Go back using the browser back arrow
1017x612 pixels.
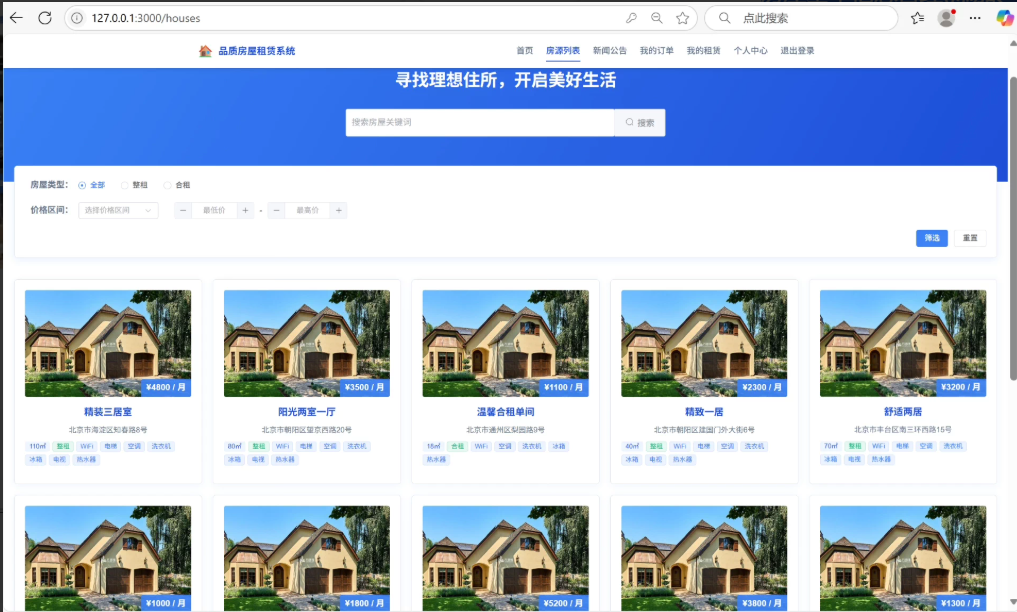tap(16, 18)
